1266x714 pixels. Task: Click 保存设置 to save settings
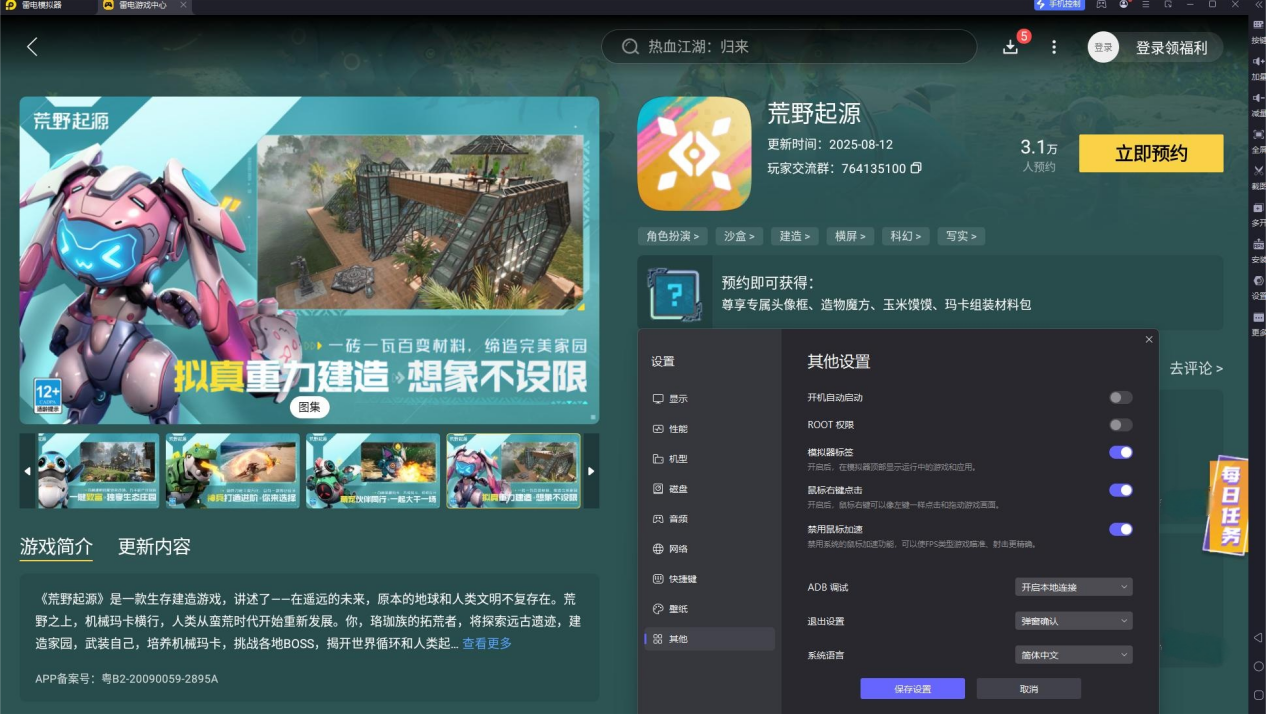pos(911,688)
